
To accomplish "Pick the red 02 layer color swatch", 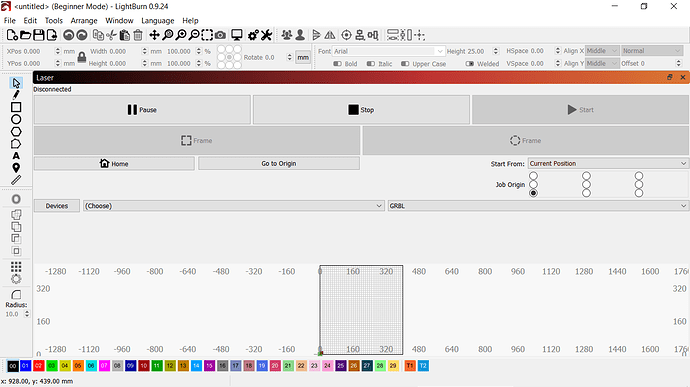I will click(x=39, y=365).
